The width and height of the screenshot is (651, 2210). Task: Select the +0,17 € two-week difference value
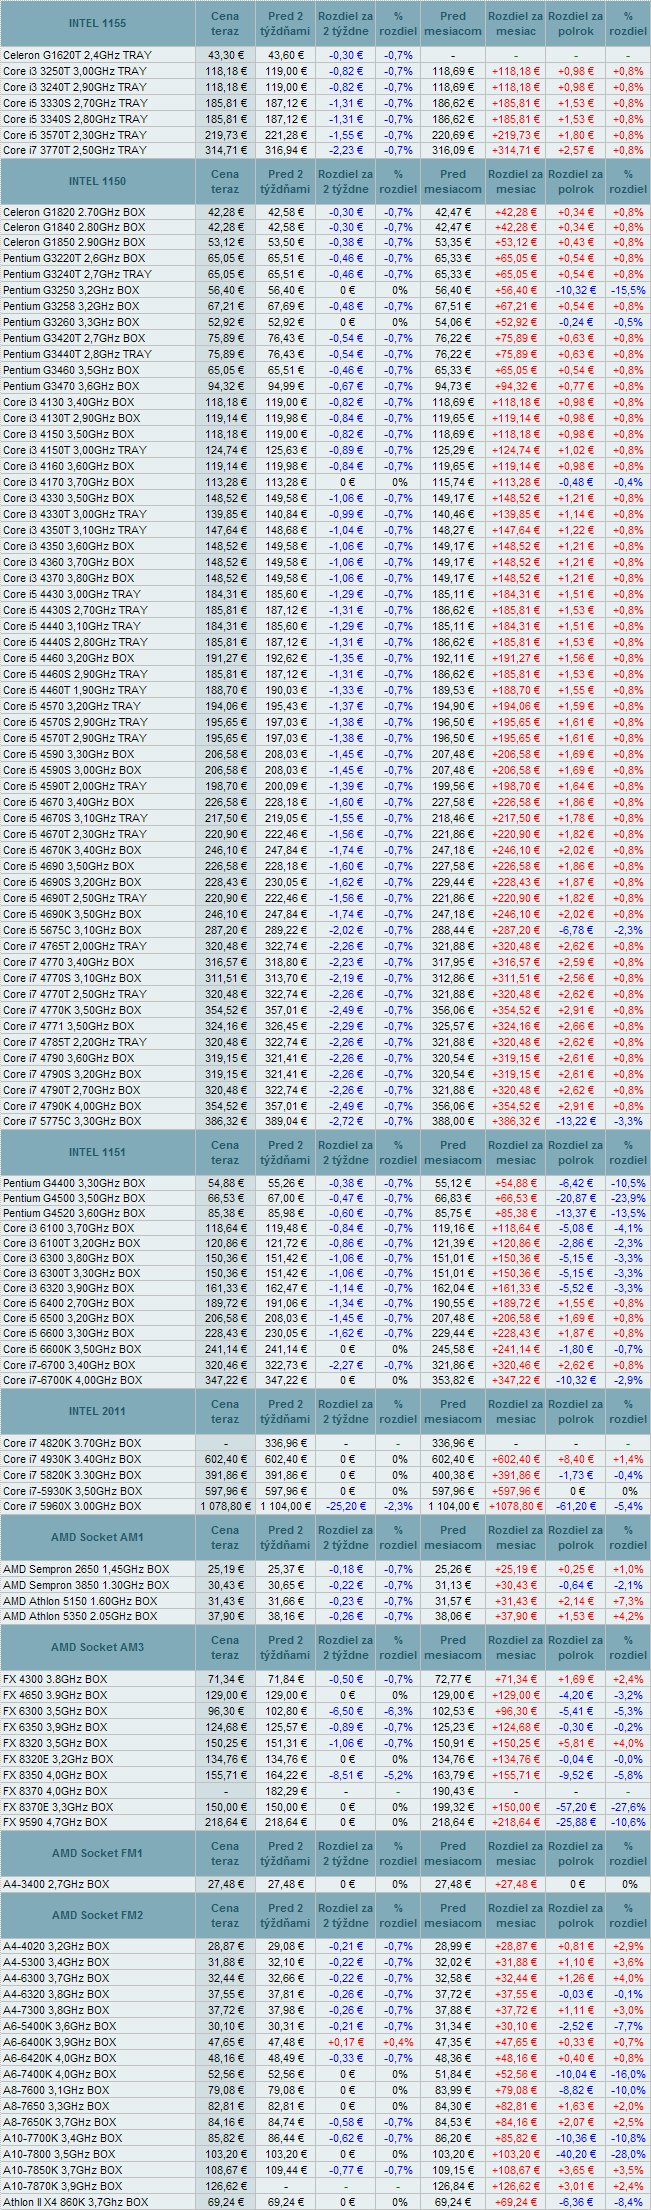tap(345, 2043)
